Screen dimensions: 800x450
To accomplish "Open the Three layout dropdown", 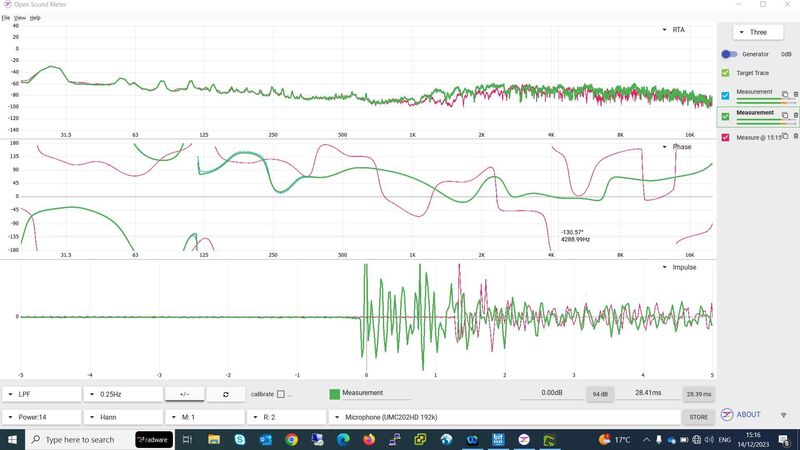I will click(x=758, y=32).
